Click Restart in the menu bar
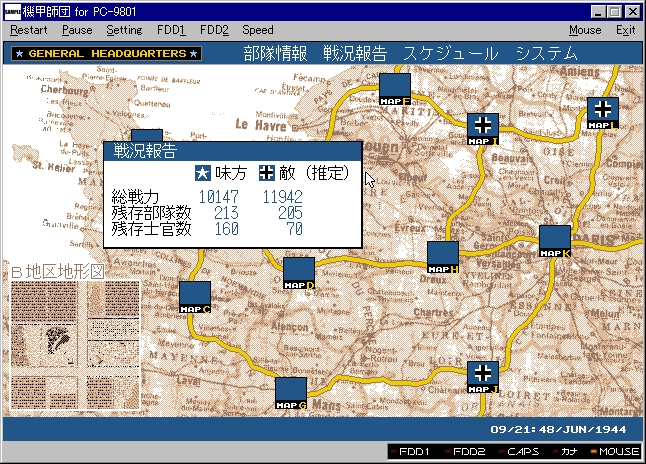 29,30
